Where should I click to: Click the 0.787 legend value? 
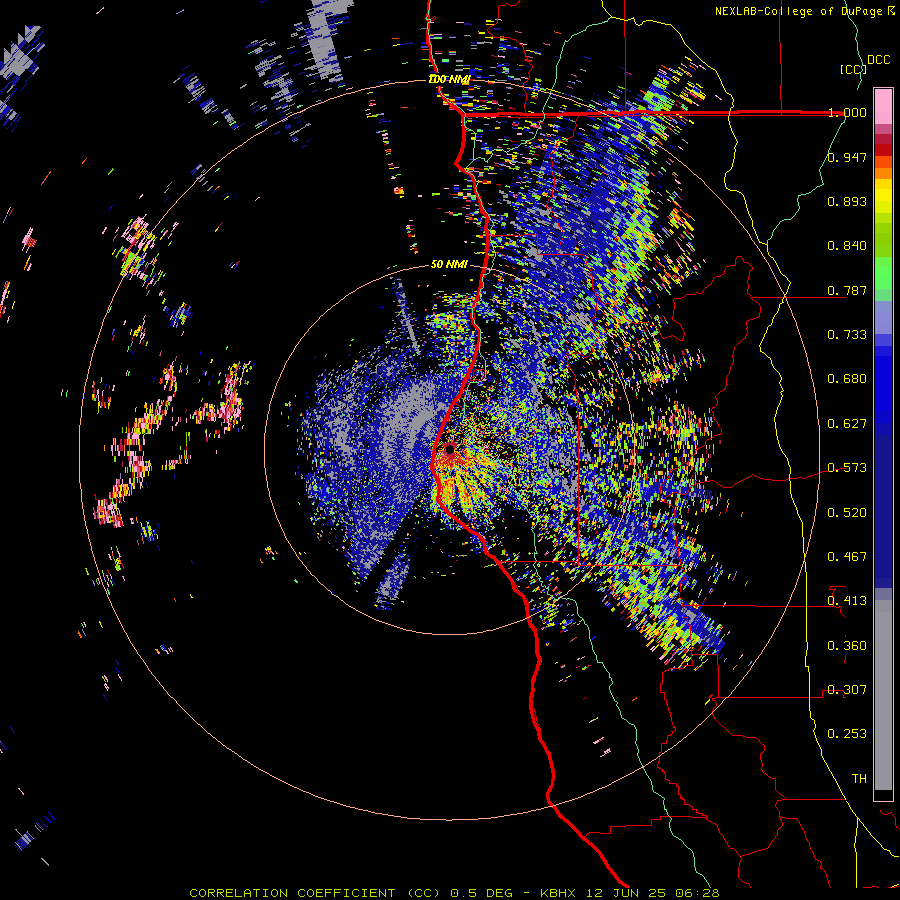click(847, 290)
